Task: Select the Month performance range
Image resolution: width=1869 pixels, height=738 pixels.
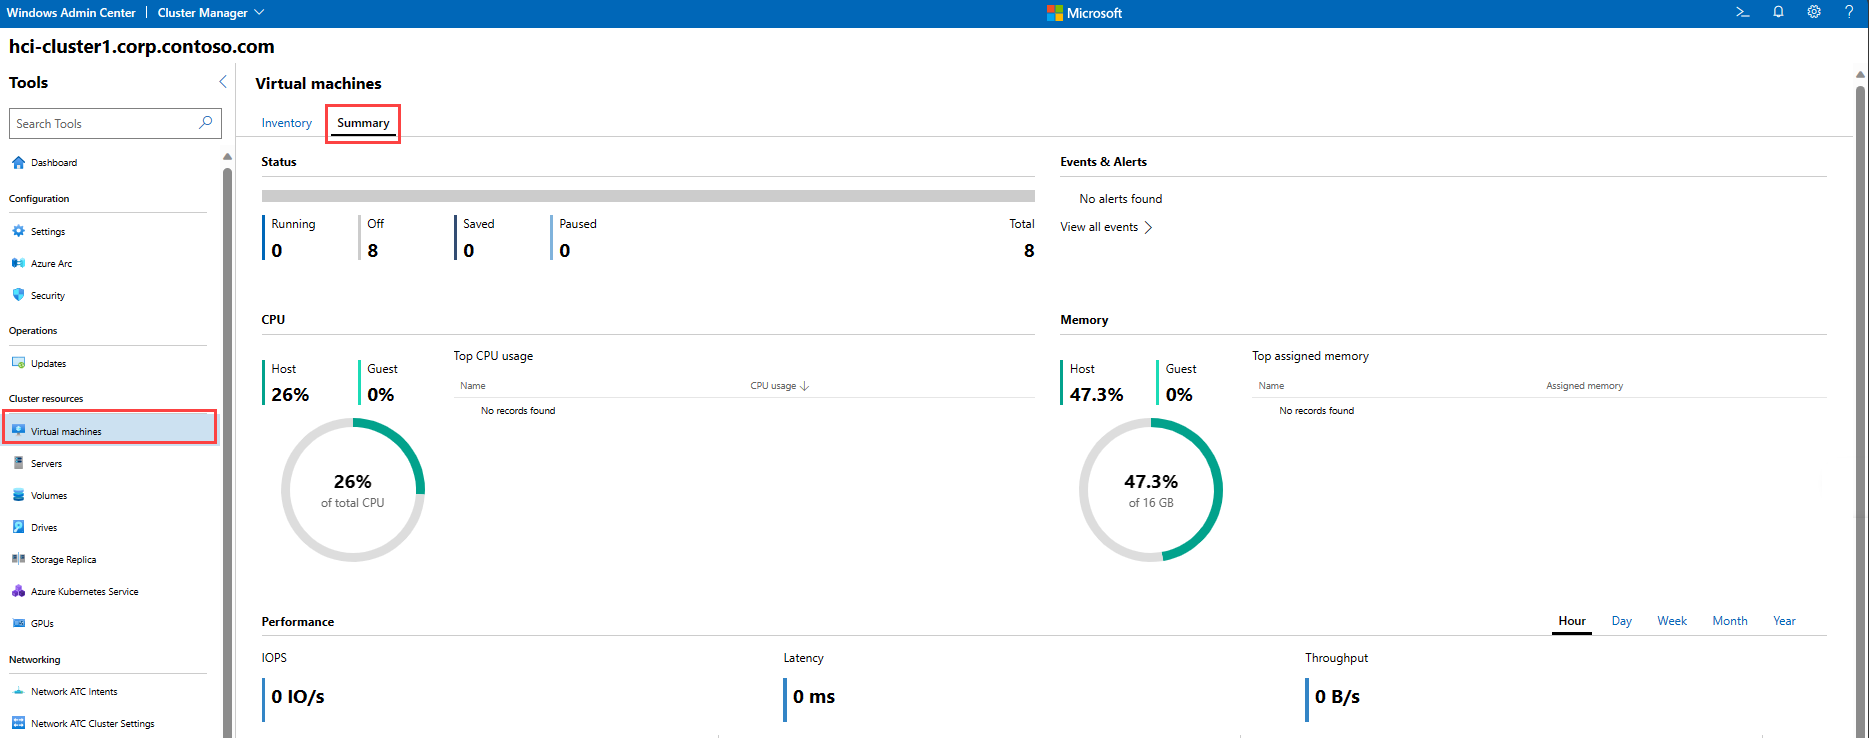Action: (1729, 621)
